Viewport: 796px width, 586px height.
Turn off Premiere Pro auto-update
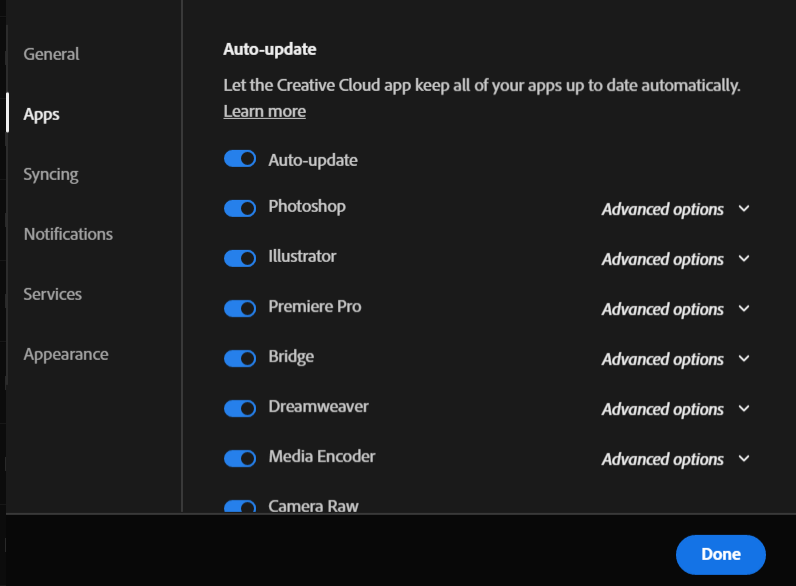[x=240, y=308]
